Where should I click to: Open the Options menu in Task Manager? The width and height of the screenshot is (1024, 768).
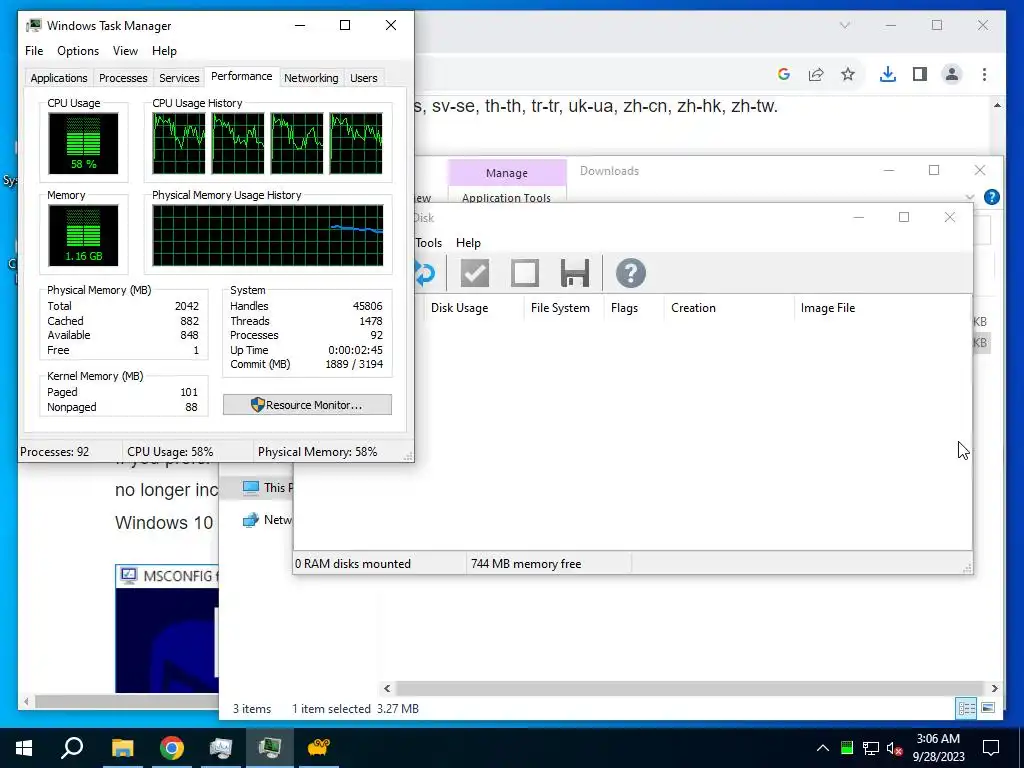[x=78, y=51]
